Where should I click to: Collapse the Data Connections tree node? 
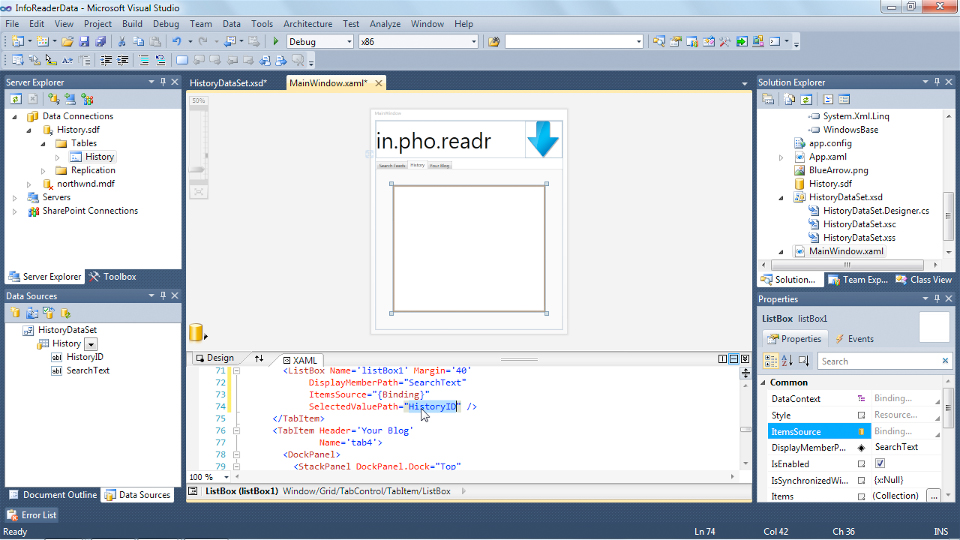click(x=15, y=116)
